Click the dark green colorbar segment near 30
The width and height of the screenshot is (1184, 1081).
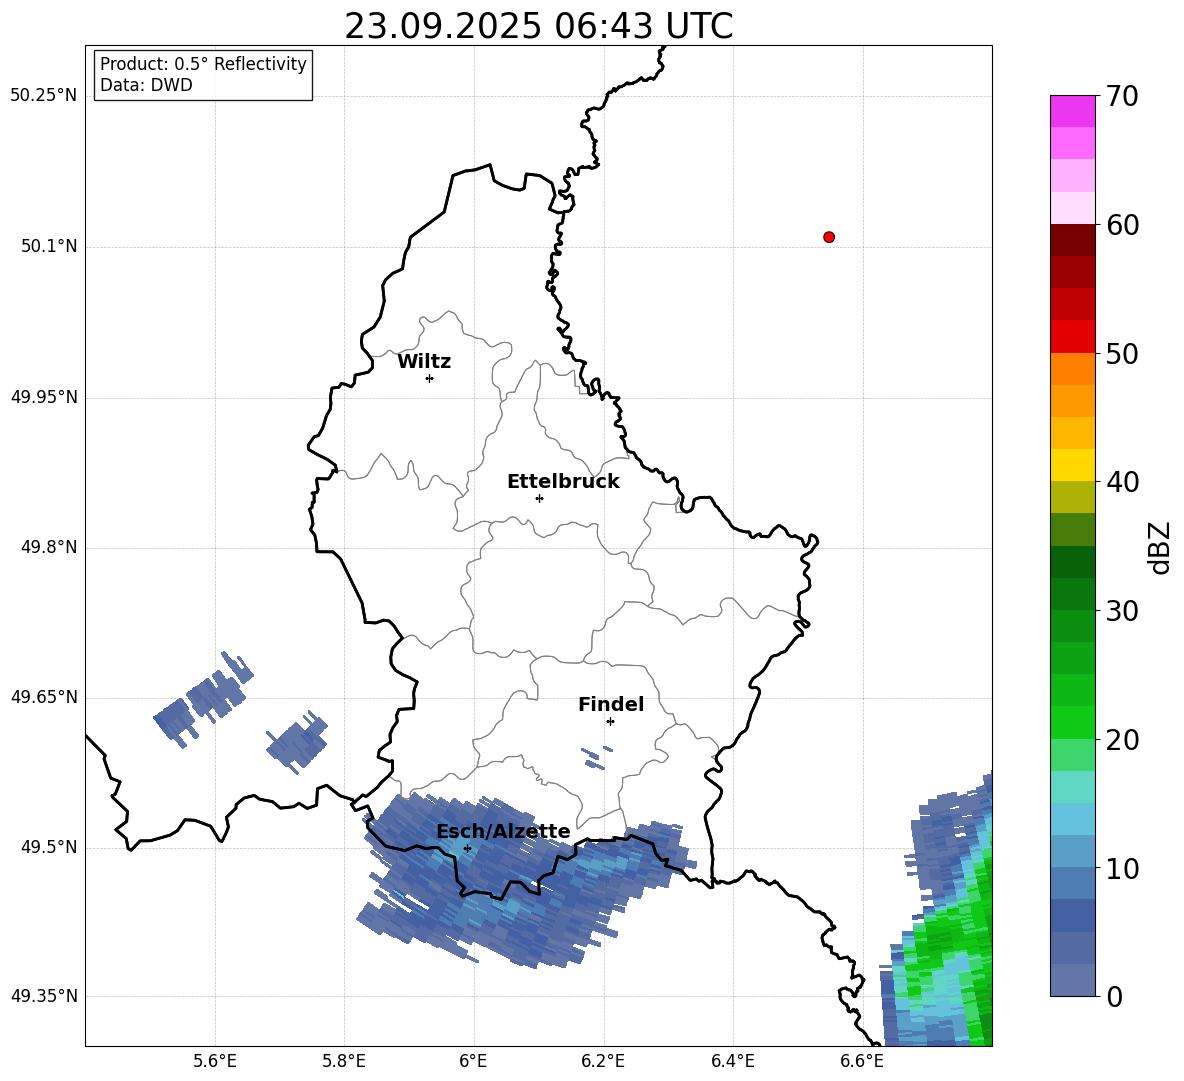click(x=1072, y=593)
